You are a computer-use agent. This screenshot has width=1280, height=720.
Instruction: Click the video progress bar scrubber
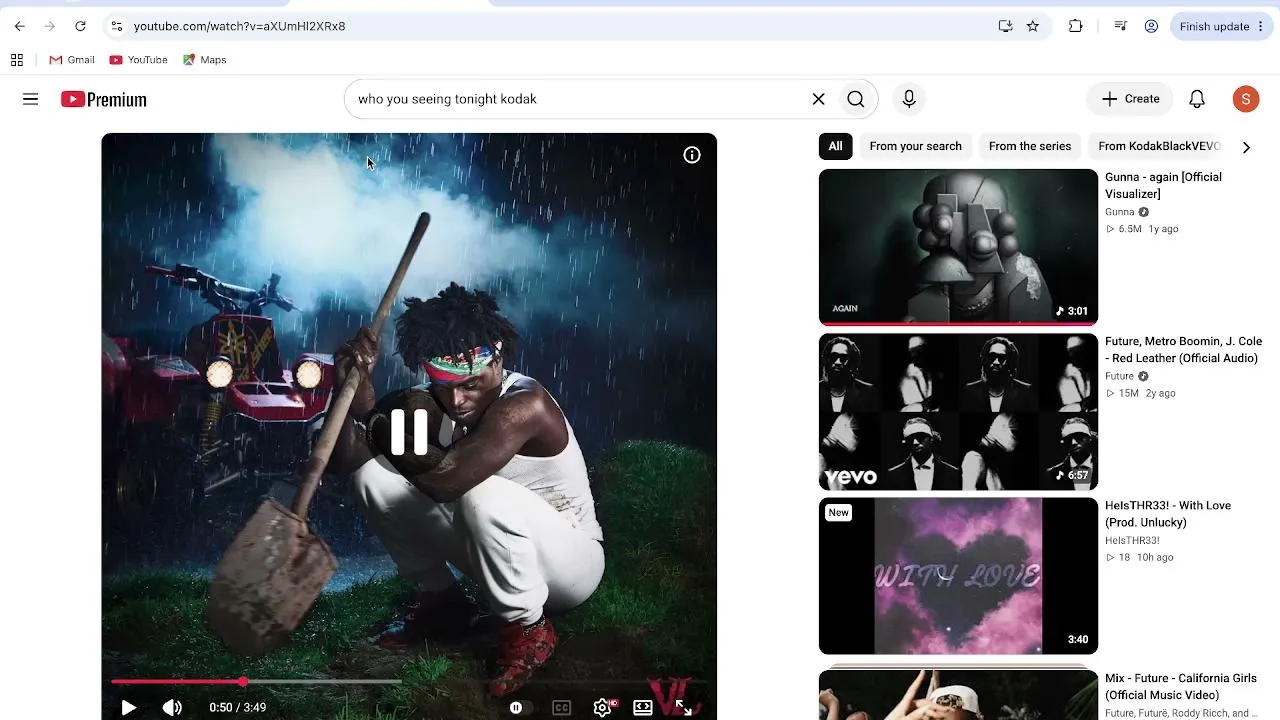pos(242,681)
